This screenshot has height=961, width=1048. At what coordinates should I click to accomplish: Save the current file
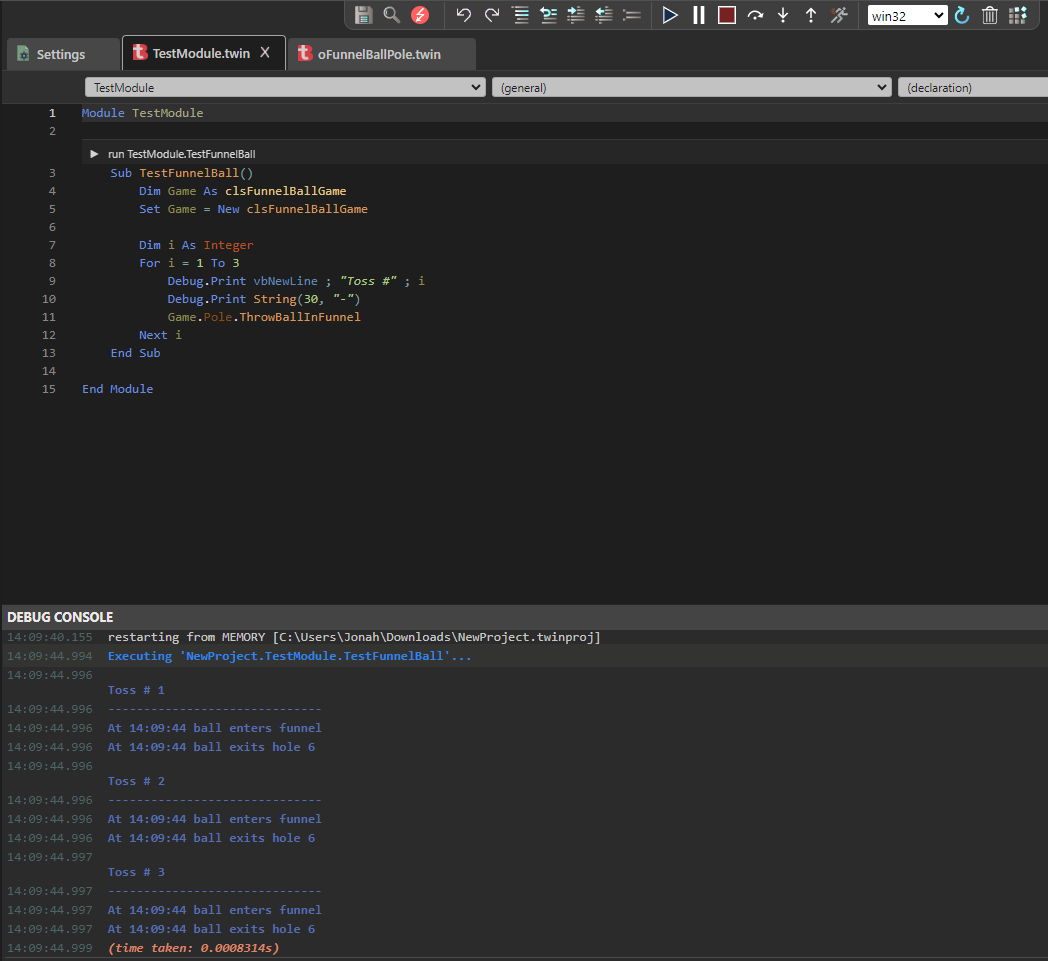363,14
